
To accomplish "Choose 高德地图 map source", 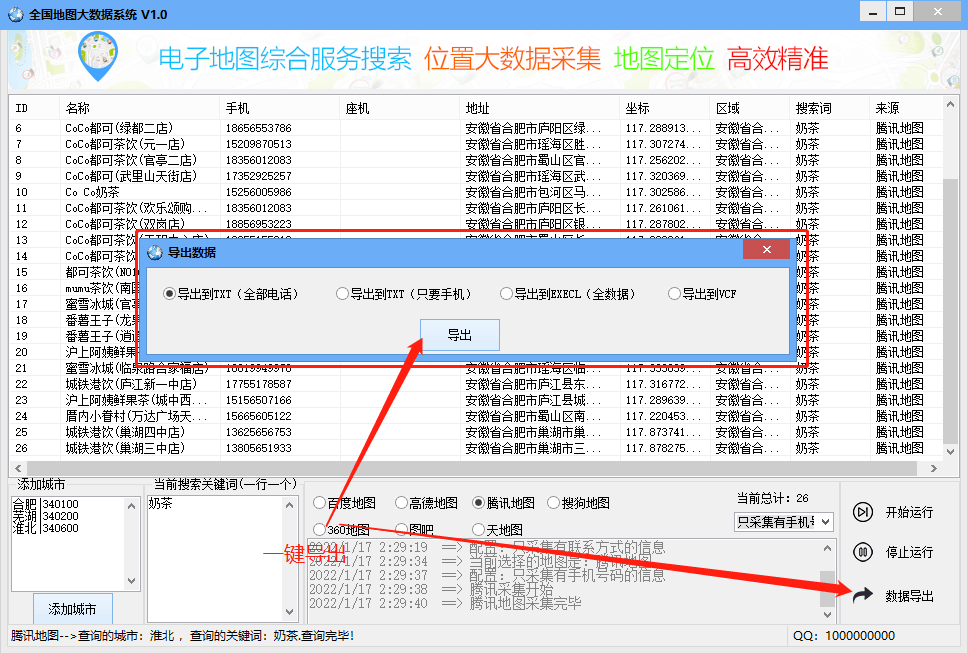I will pyautogui.click(x=427, y=503).
